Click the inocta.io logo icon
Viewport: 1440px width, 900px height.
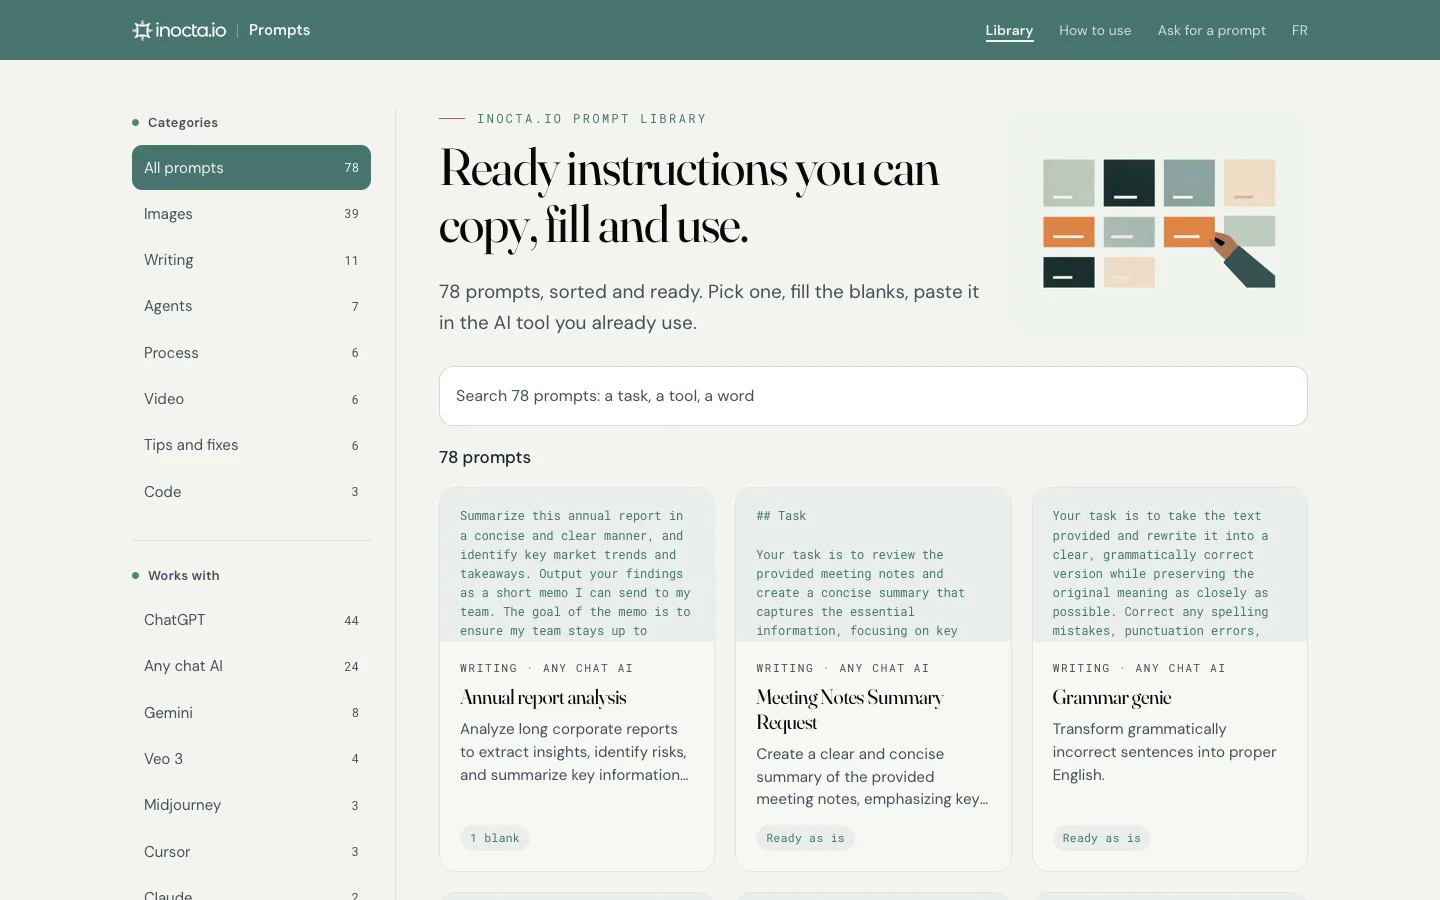click(142, 30)
